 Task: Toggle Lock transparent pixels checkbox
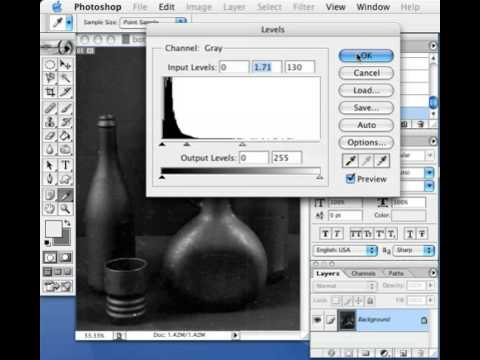336,301
